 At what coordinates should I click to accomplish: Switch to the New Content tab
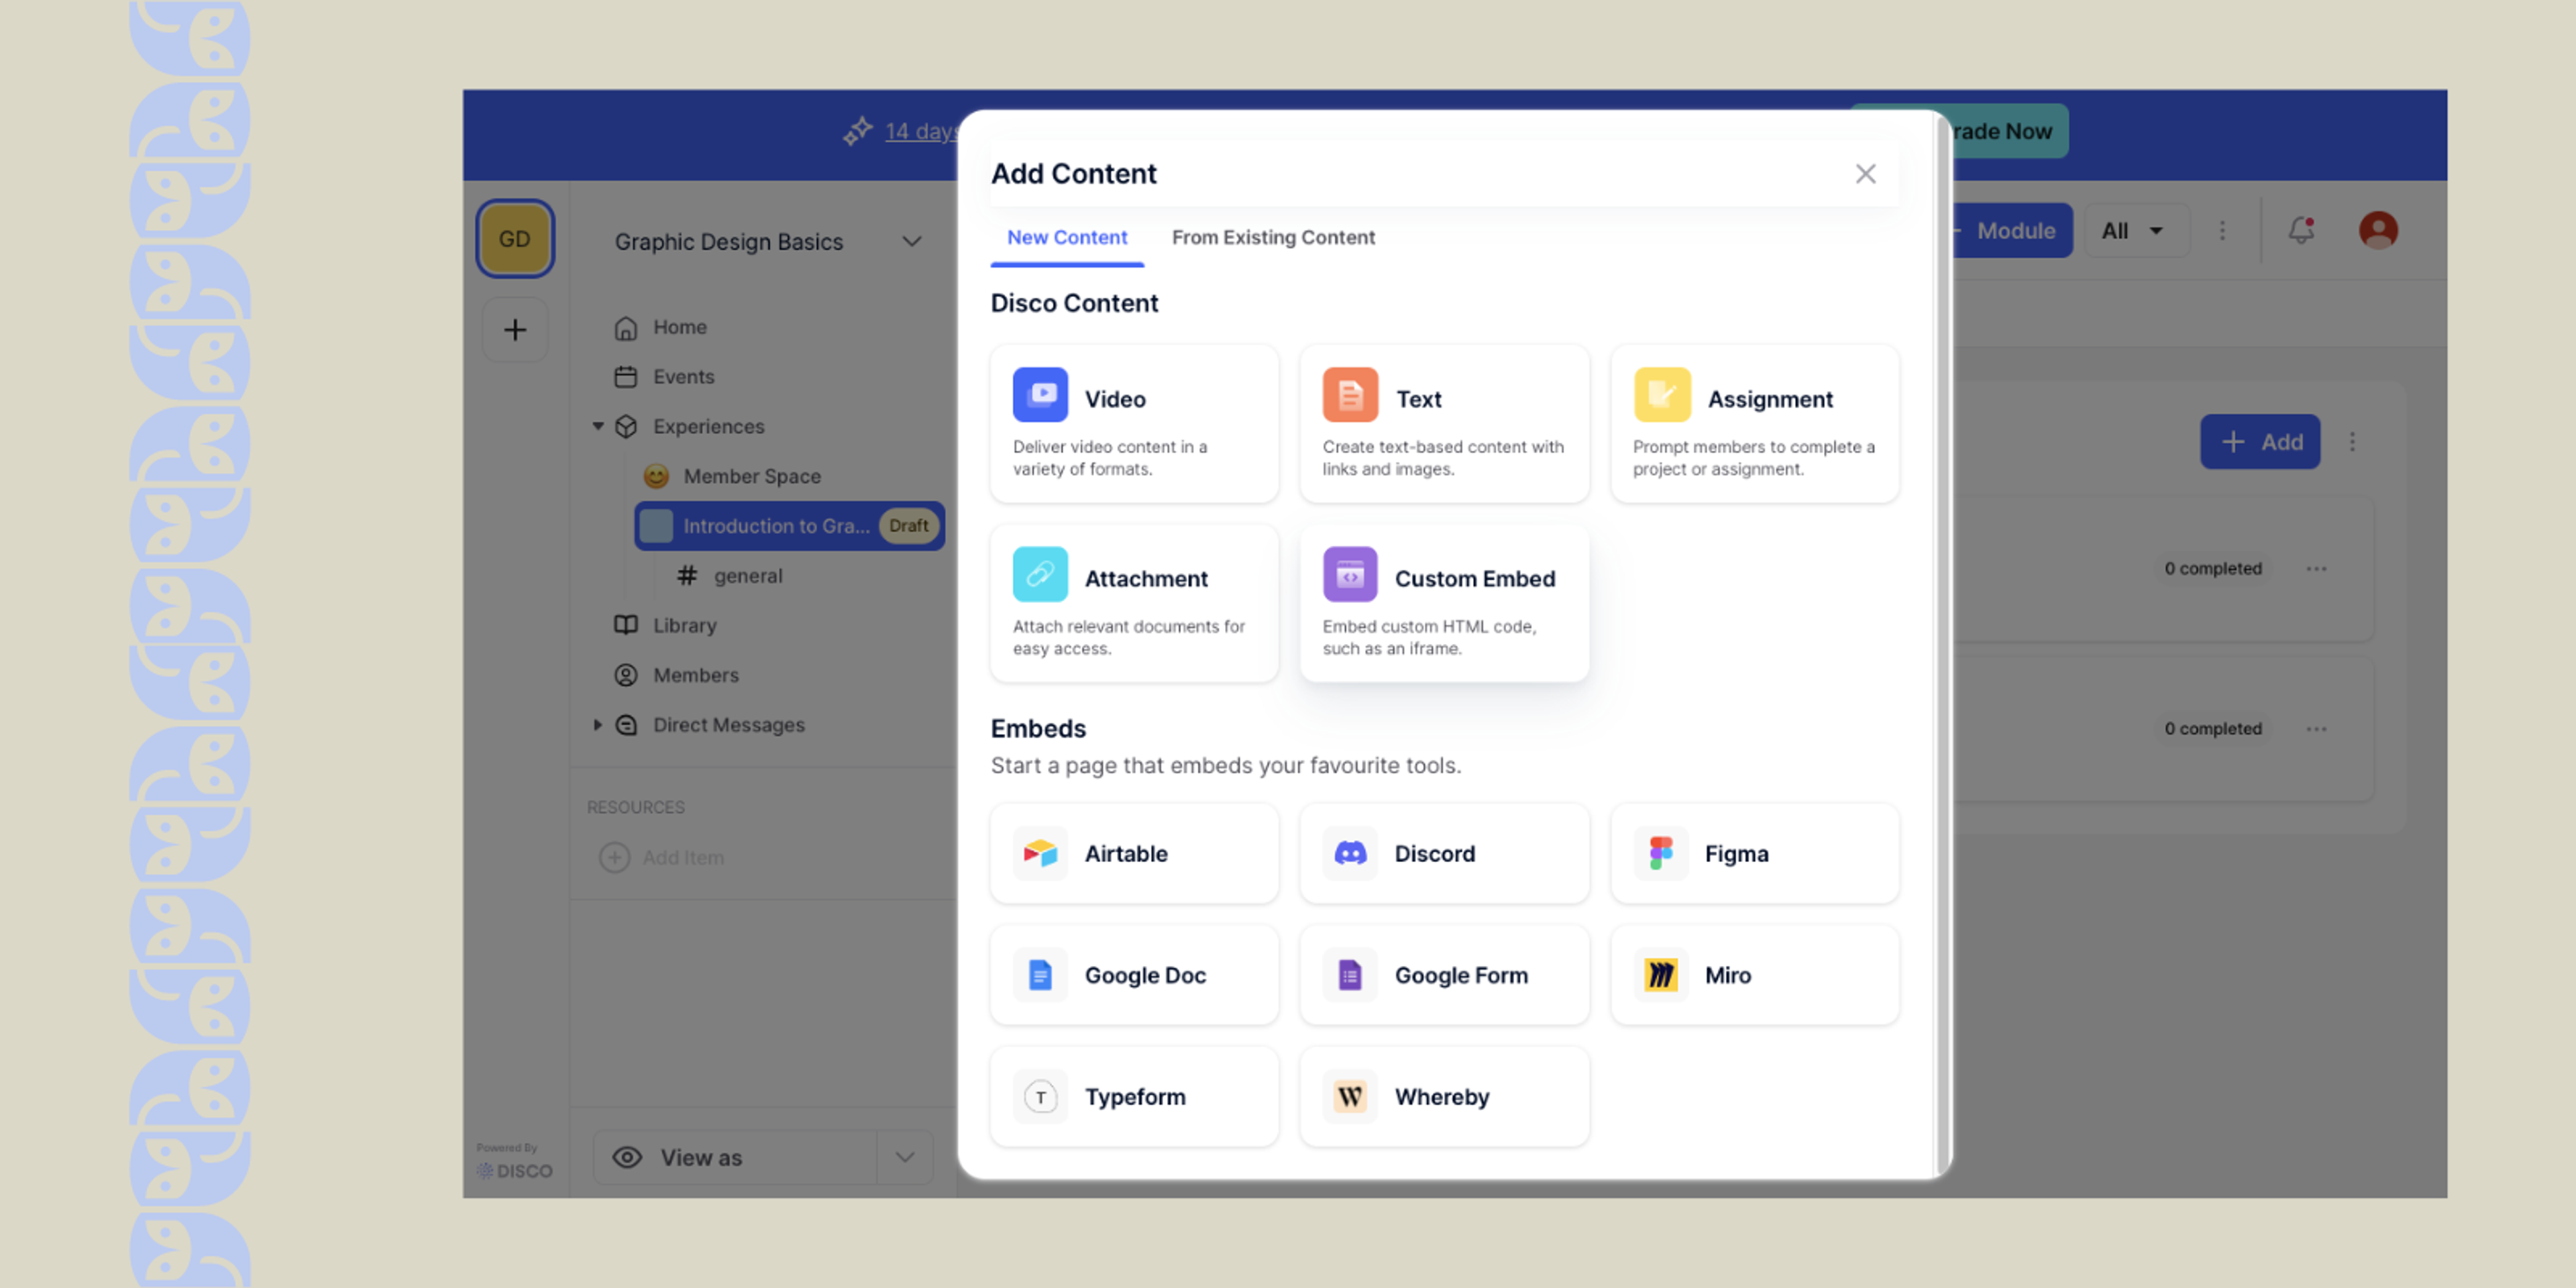coord(1067,237)
